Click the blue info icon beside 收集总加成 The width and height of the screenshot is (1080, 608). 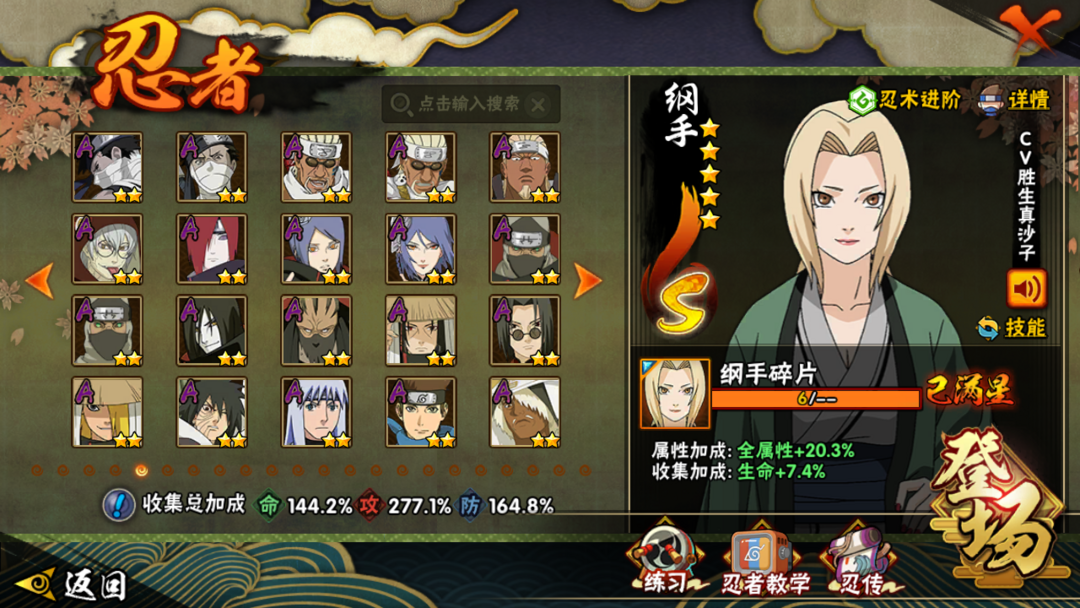click(x=118, y=505)
